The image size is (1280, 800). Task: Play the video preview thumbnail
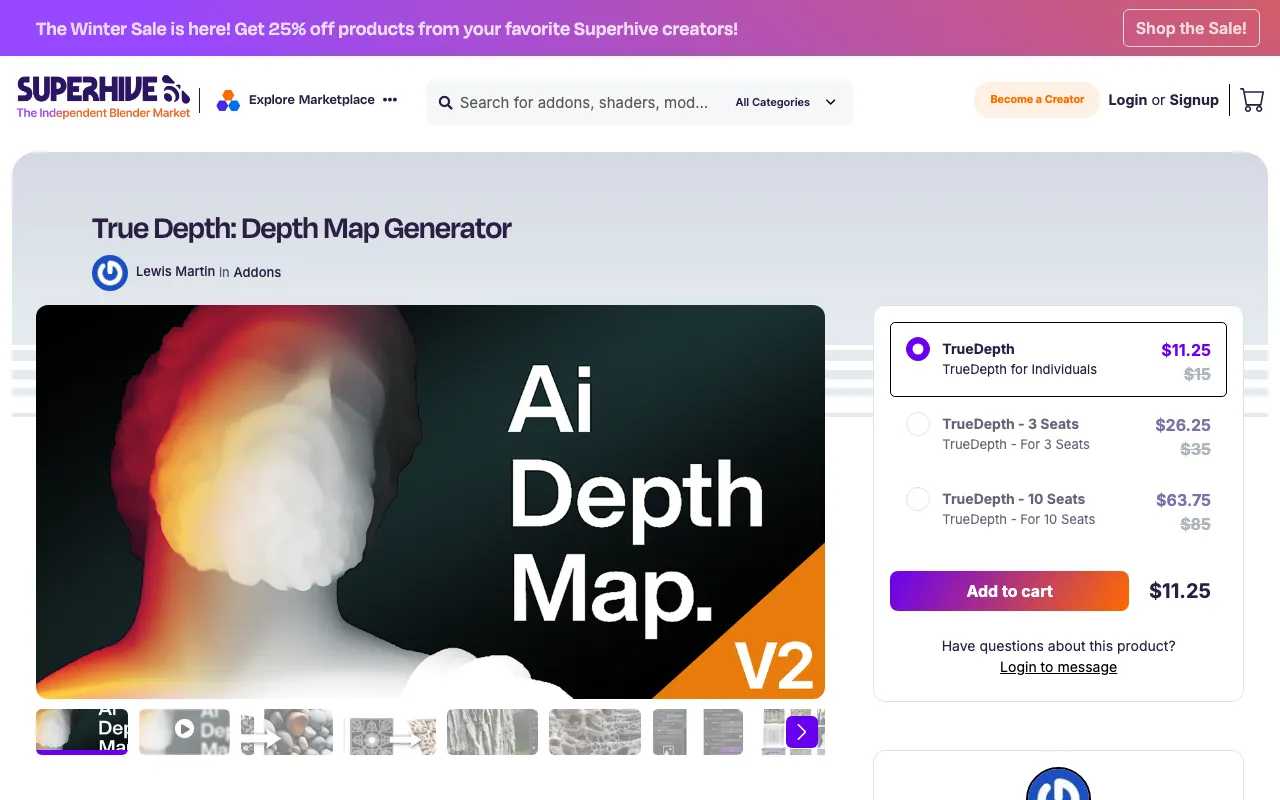tap(184, 730)
